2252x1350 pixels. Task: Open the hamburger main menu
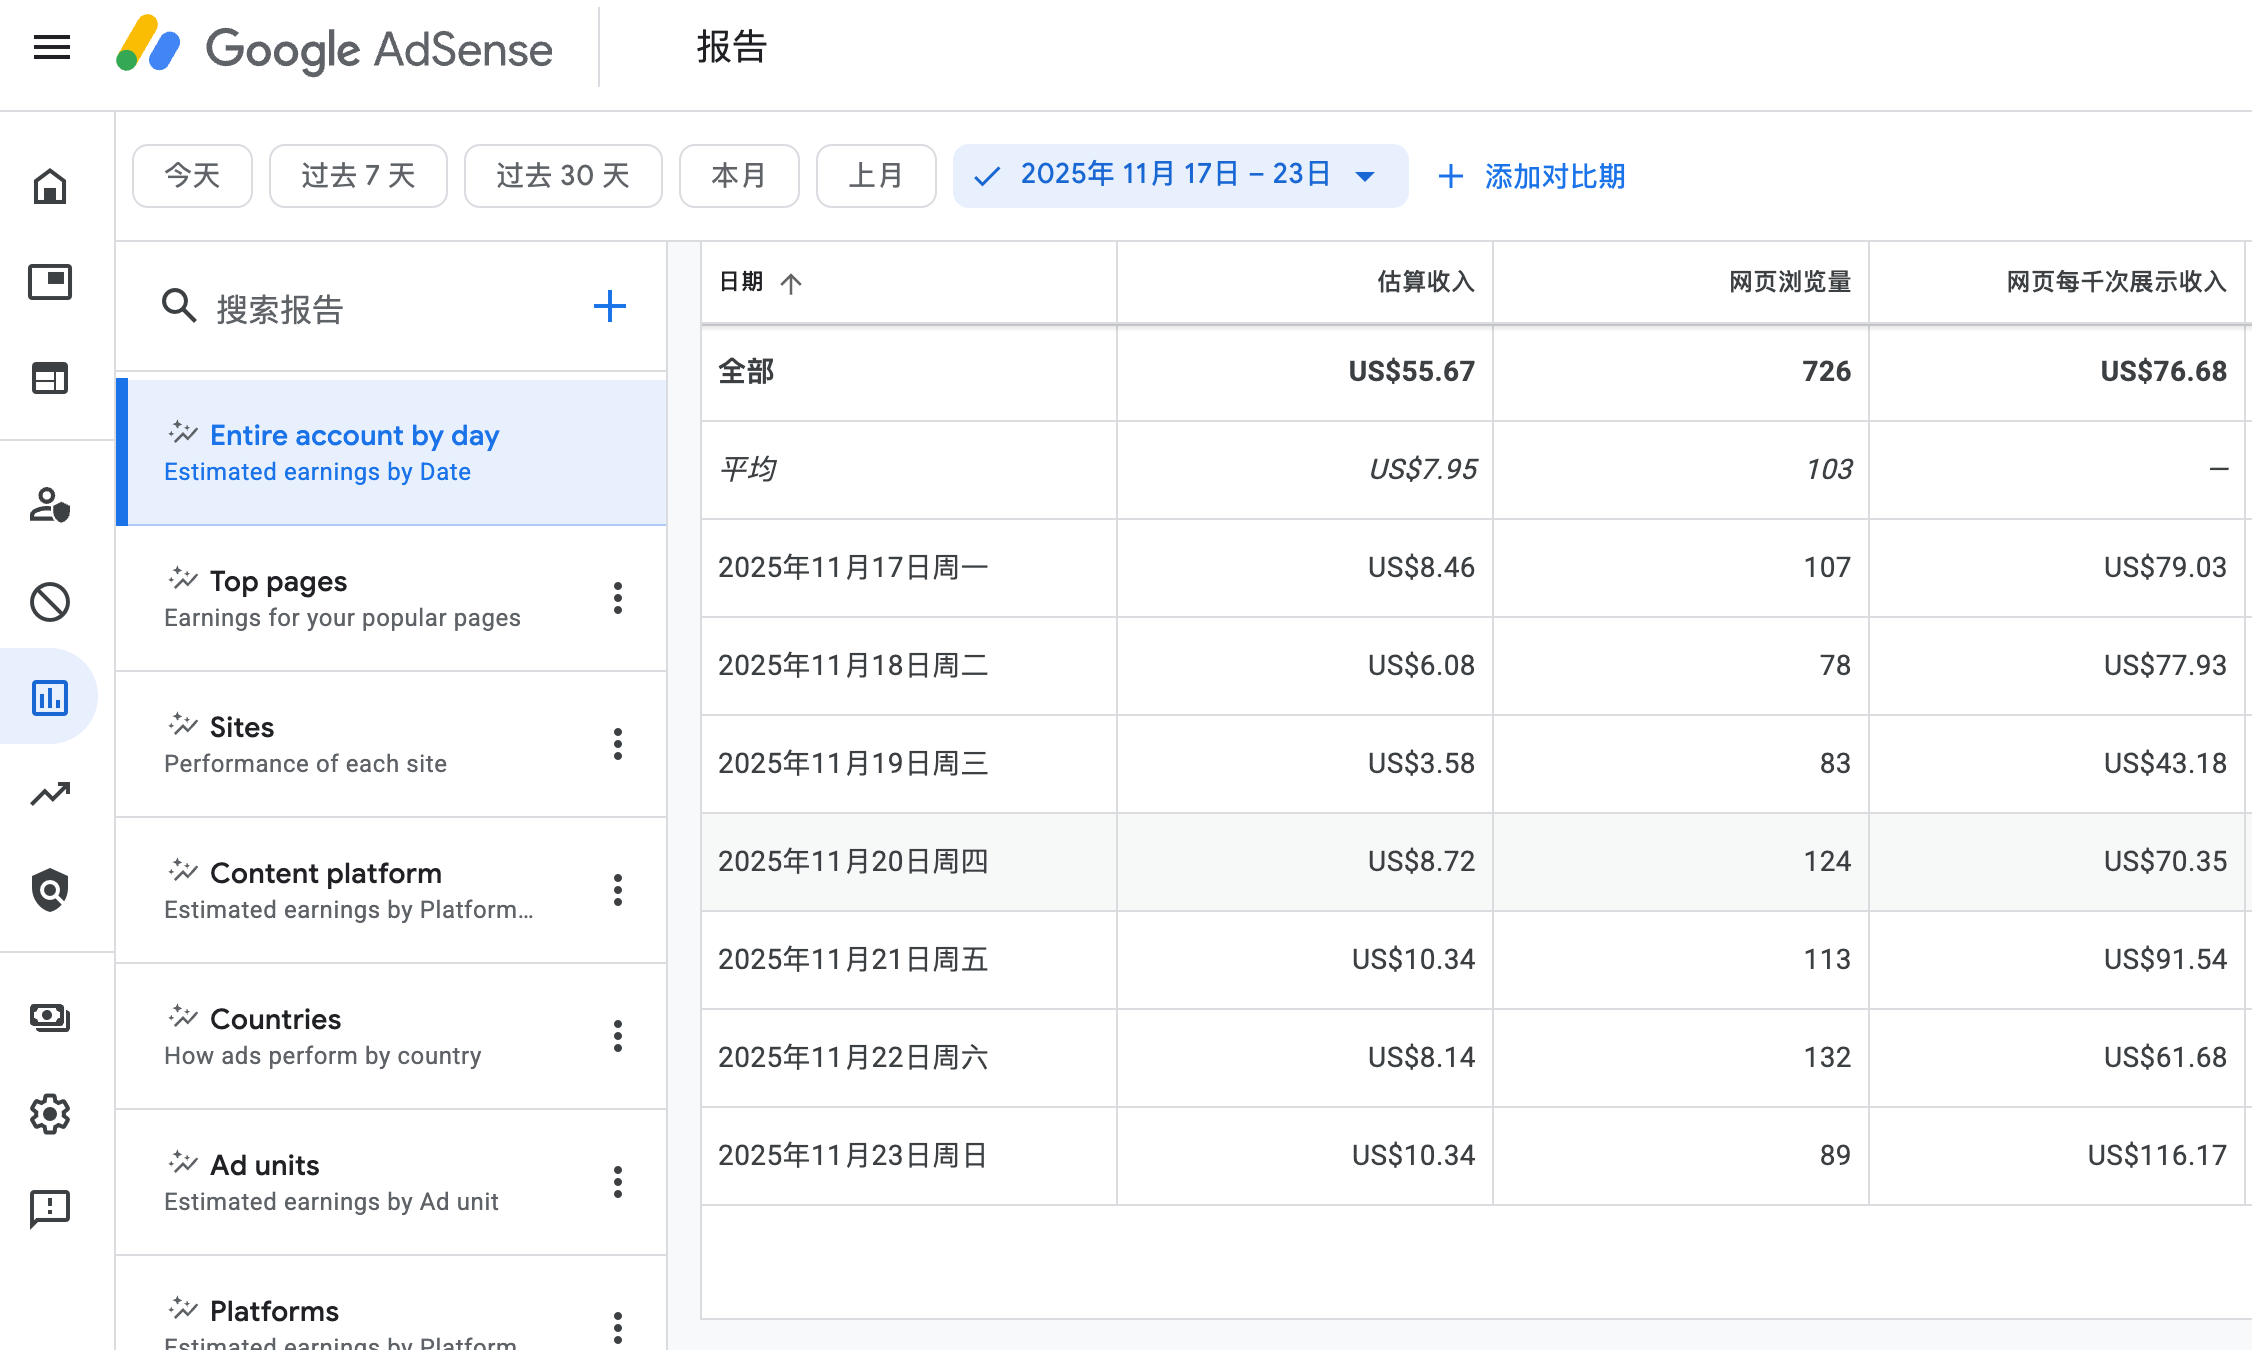click(51, 47)
